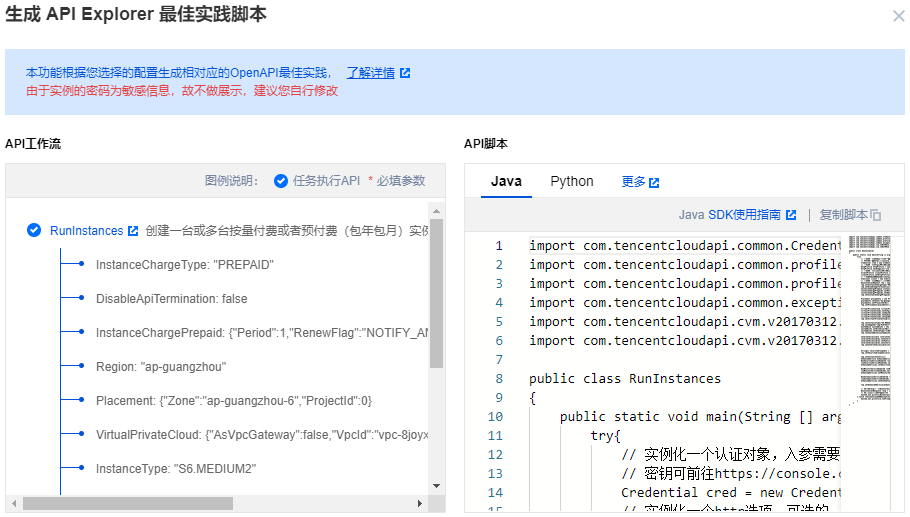
Task: Click external-link icon next to RunInstances
Action: point(133,231)
